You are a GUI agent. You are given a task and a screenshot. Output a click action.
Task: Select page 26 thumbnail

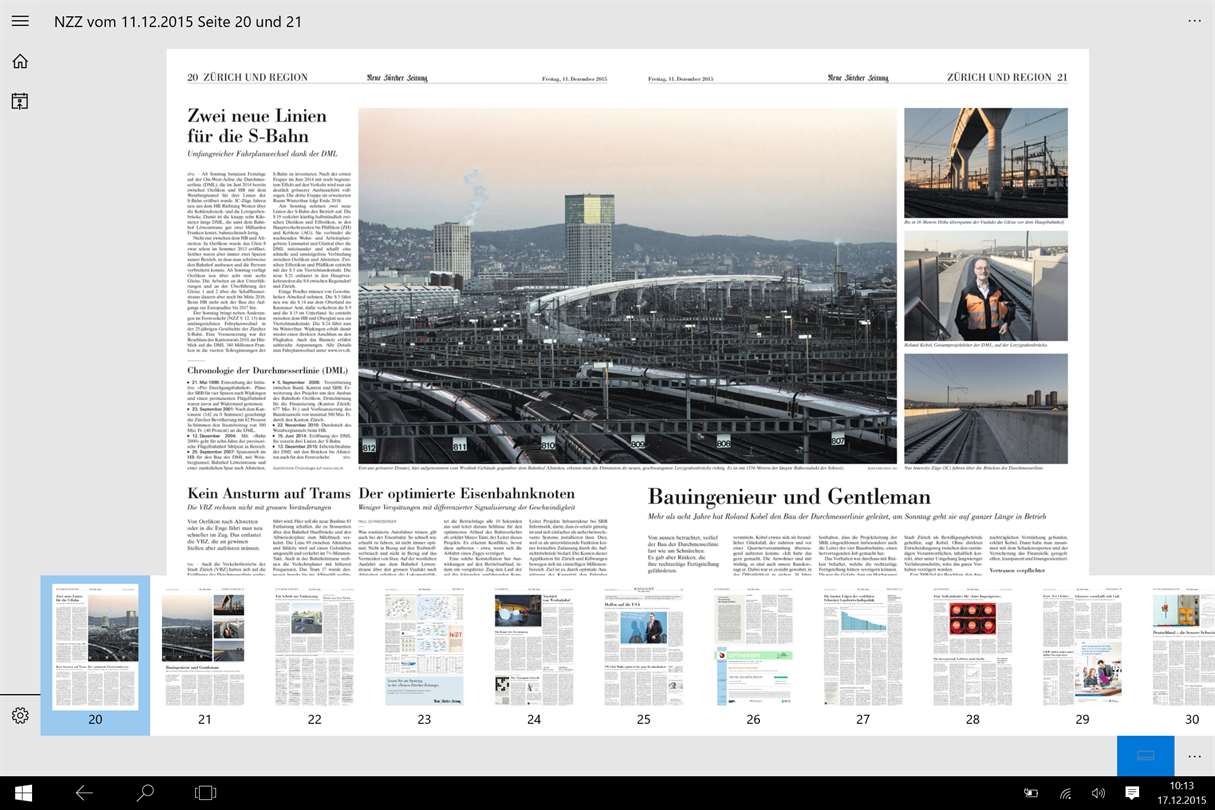click(x=753, y=655)
